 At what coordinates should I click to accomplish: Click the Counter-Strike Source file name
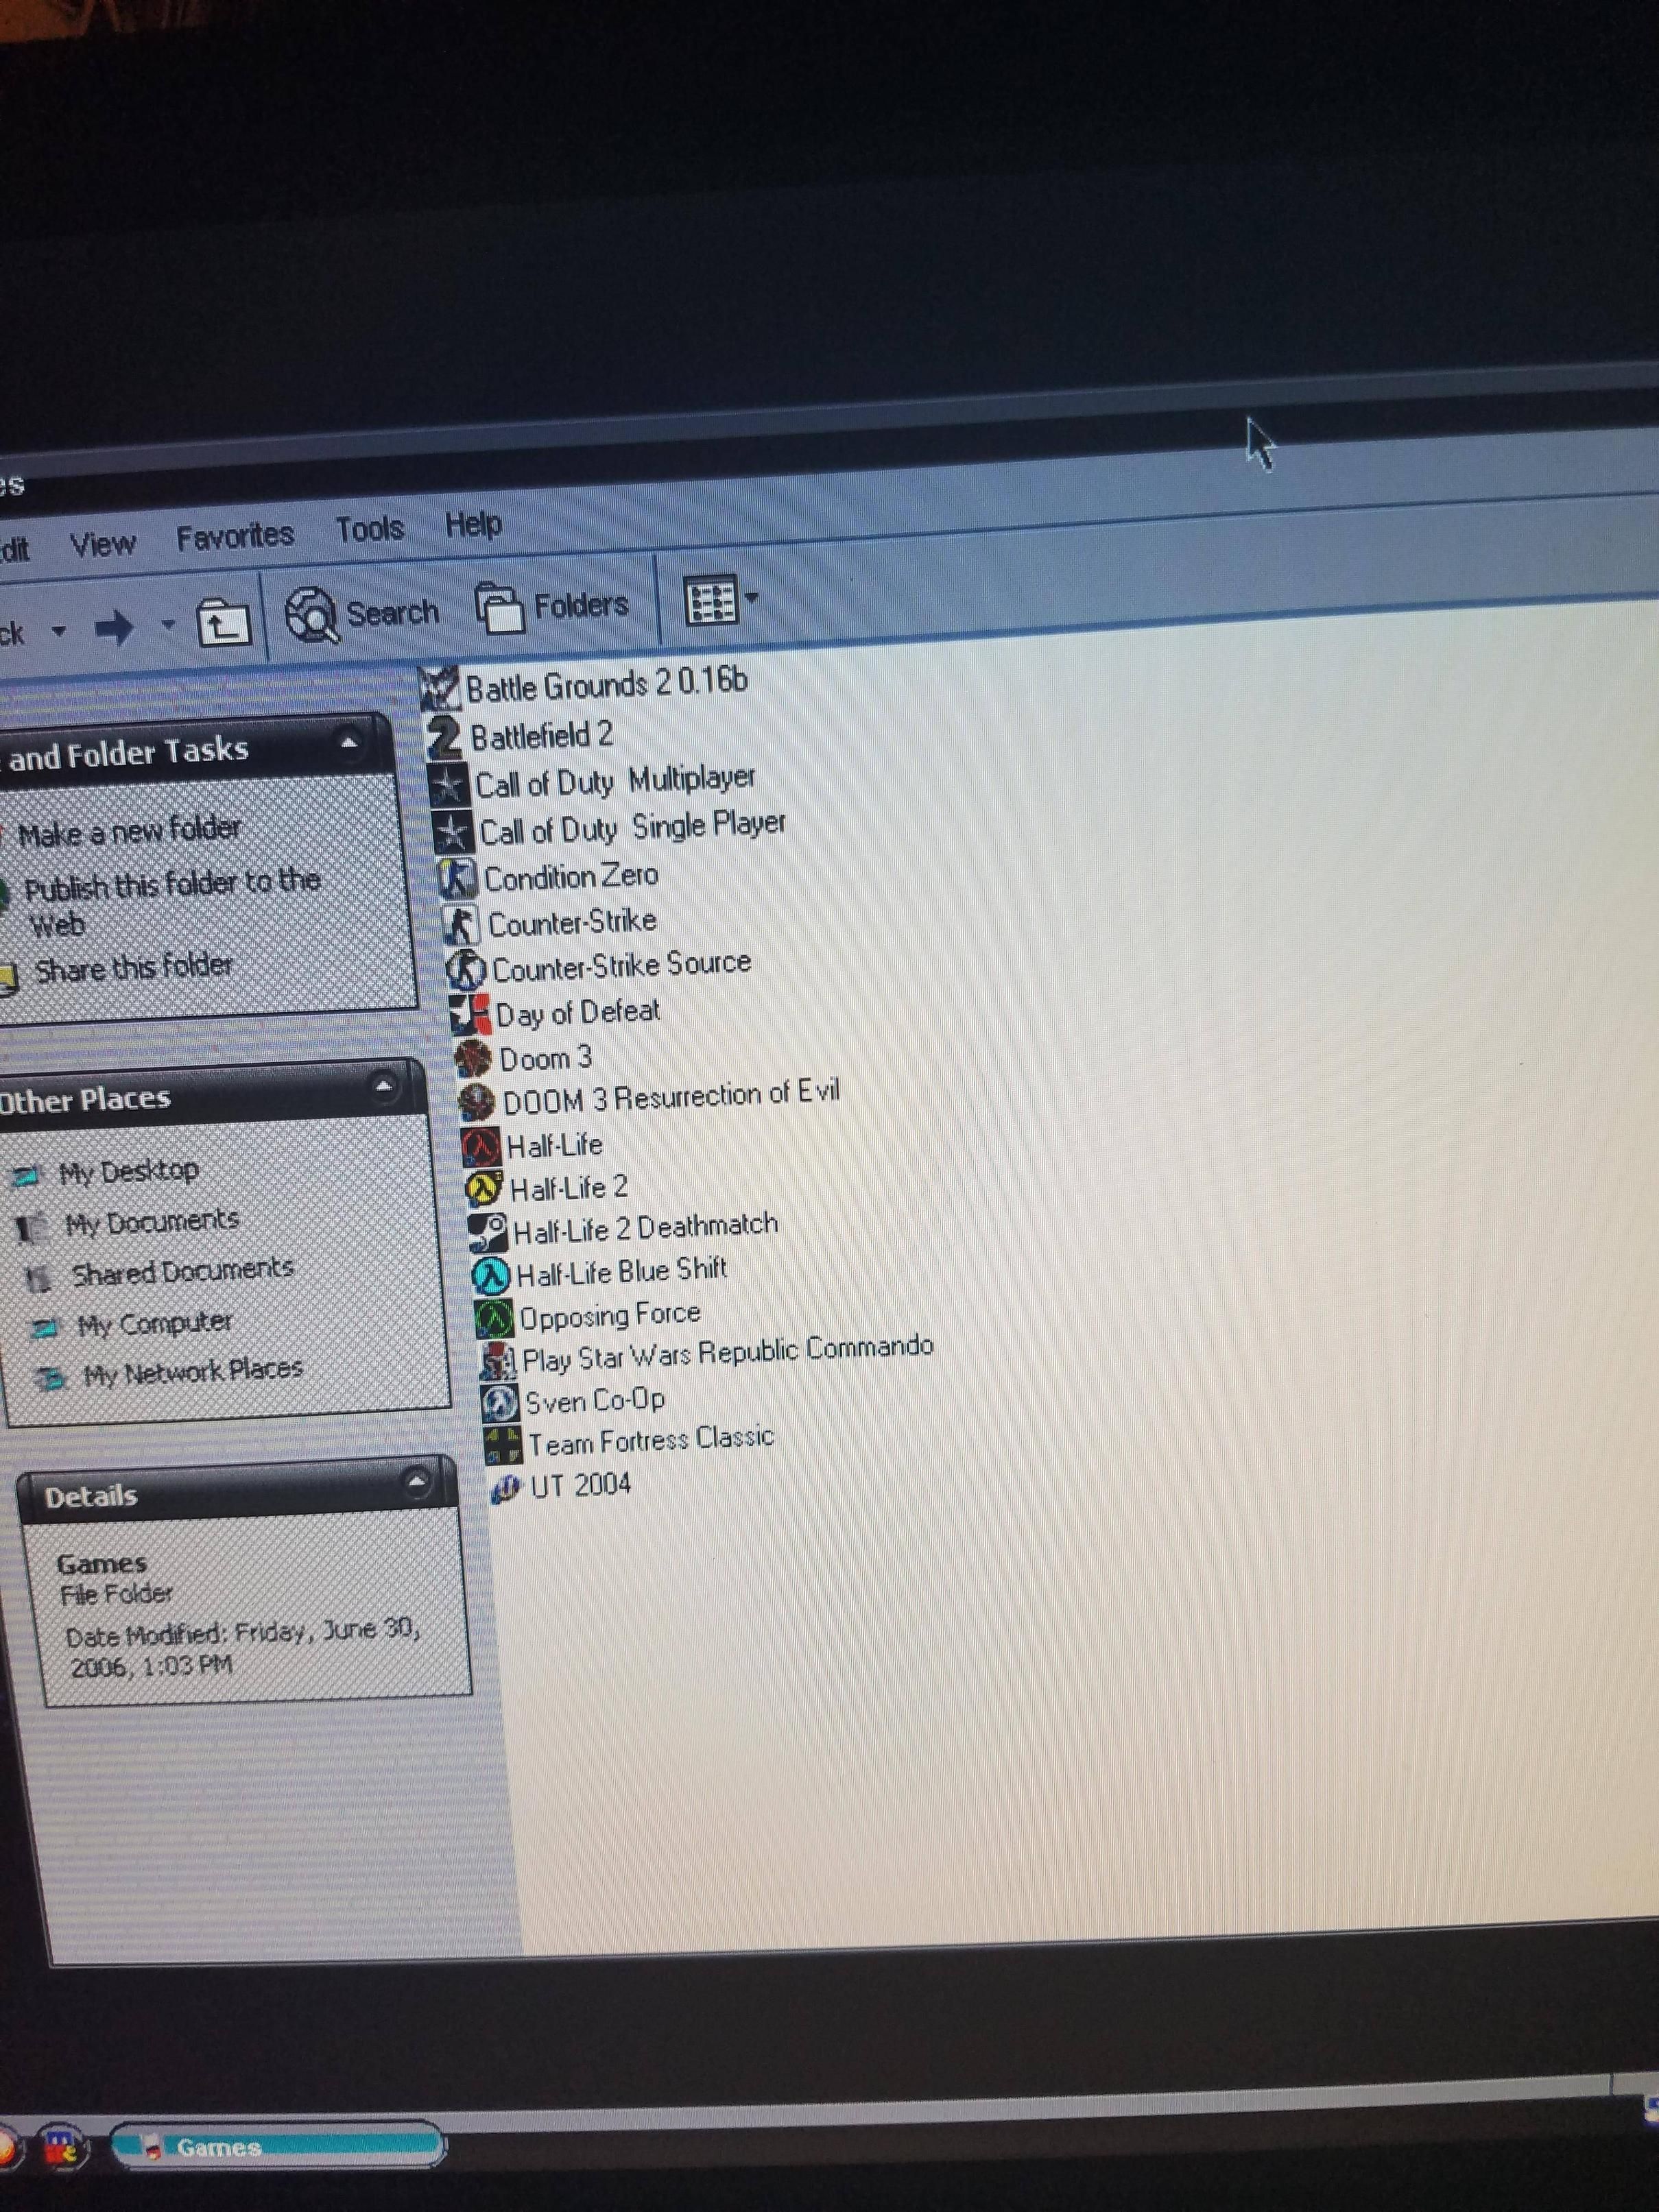coord(621,966)
